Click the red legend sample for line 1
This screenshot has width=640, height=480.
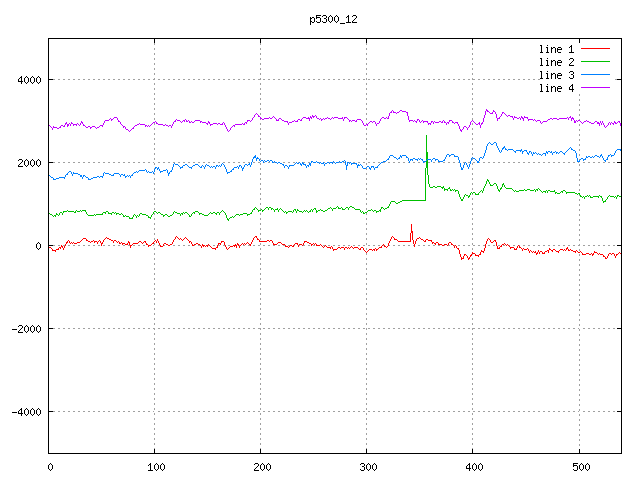pos(595,49)
